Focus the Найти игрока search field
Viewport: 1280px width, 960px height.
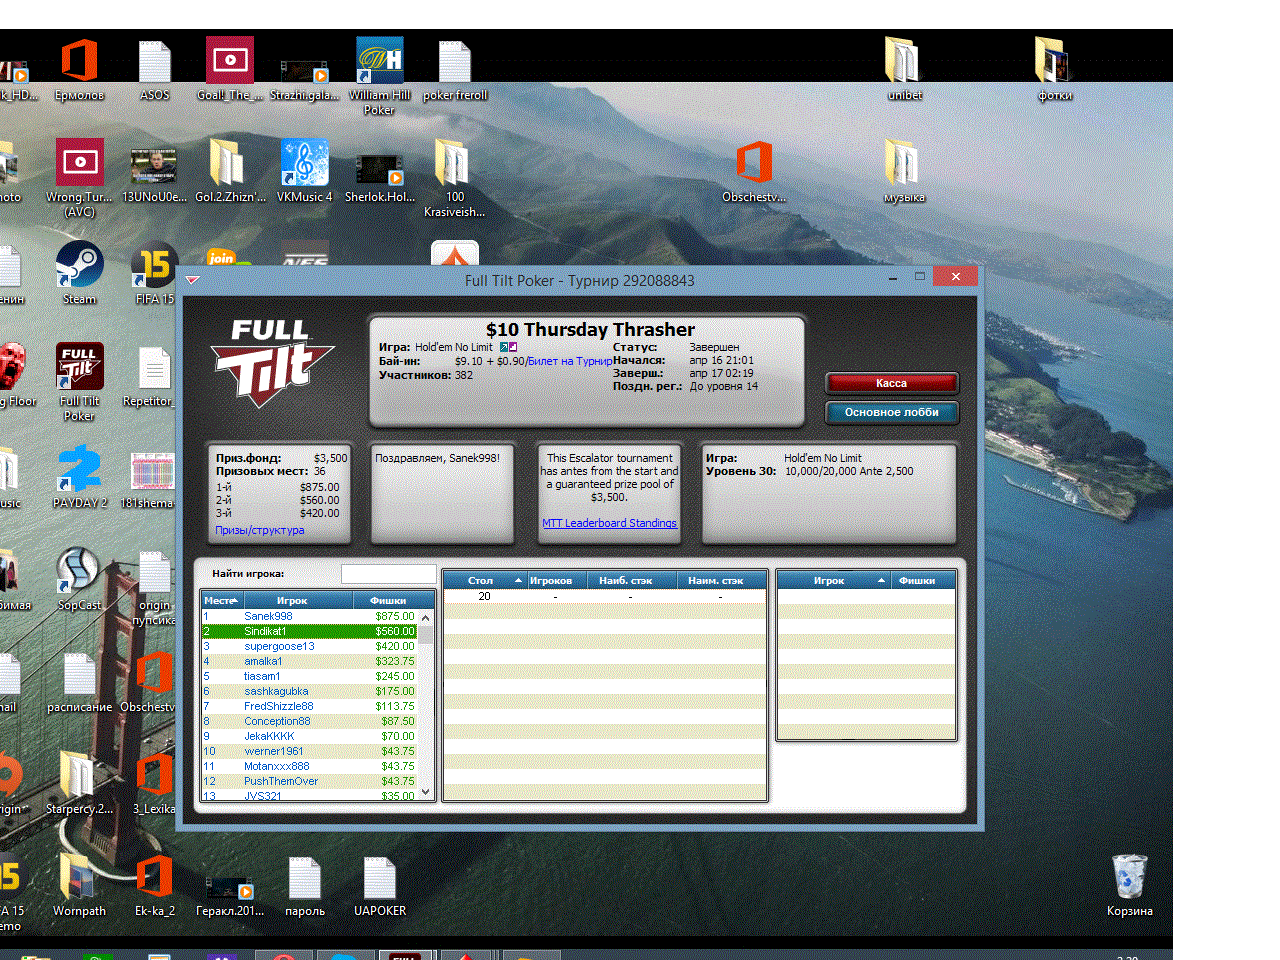pyautogui.click(x=388, y=574)
